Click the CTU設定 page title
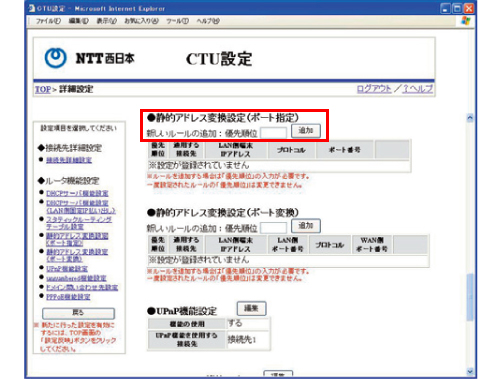The height and width of the screenshot is (379, 500). (x=219, y=59)
